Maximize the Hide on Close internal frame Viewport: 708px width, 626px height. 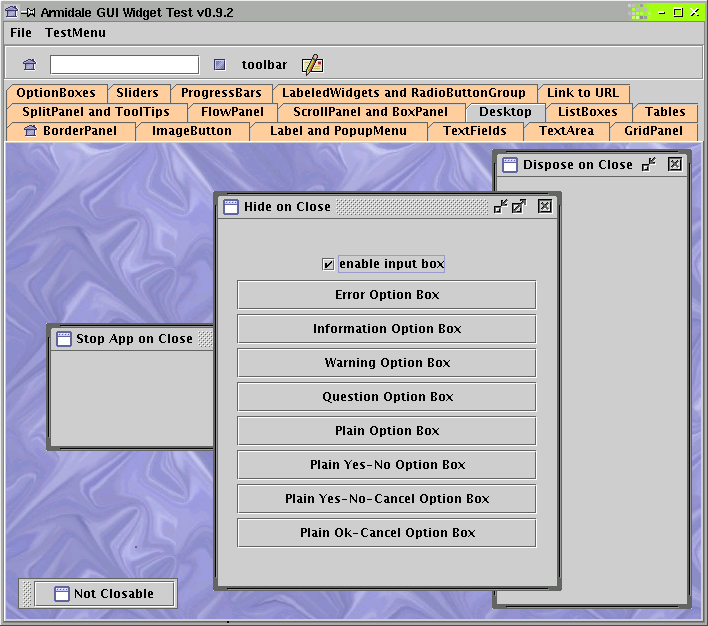[x=519, y=206]
